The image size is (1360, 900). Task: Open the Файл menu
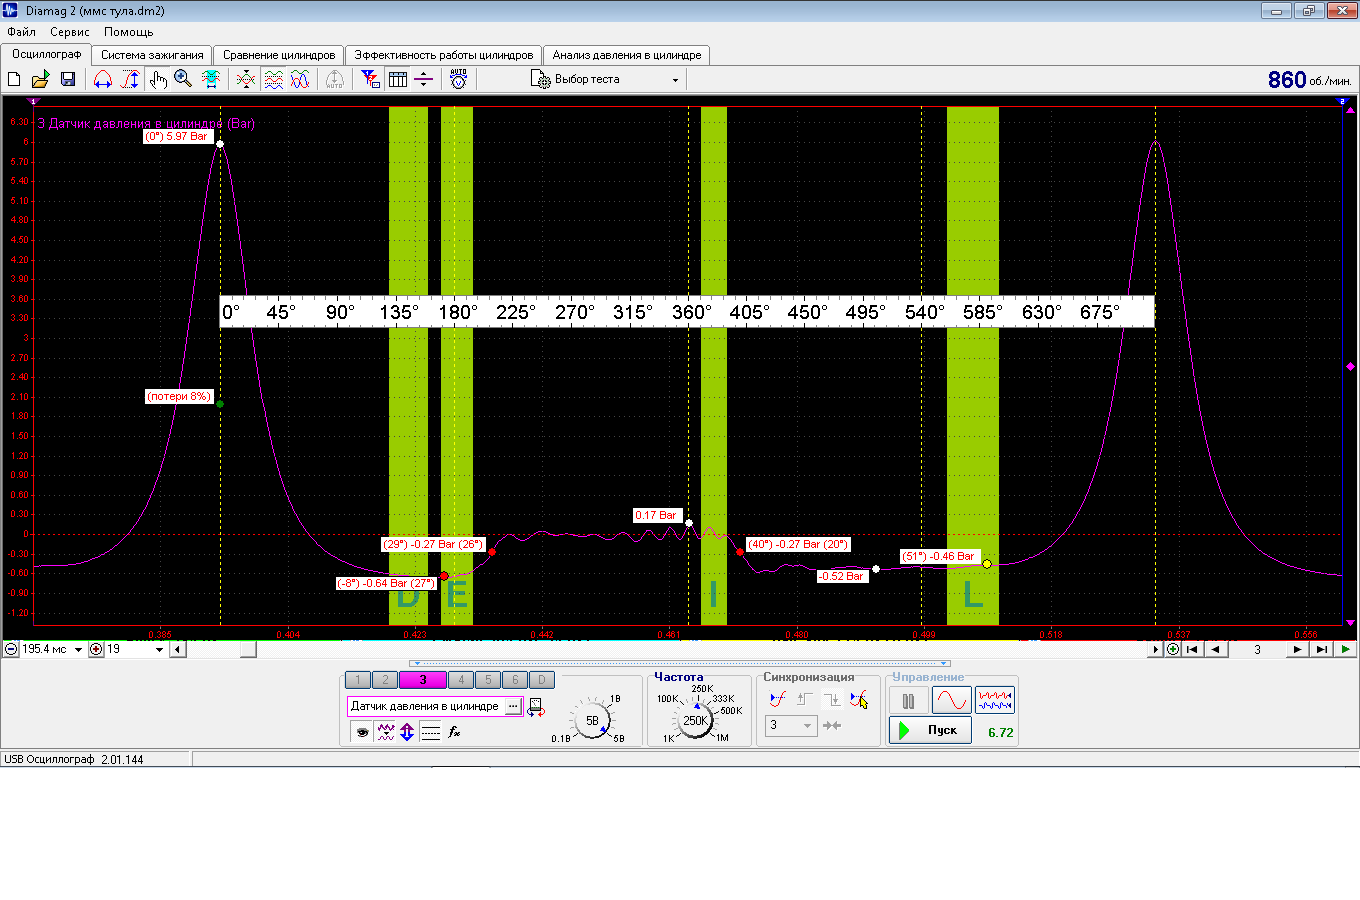[x=21, y=32]
